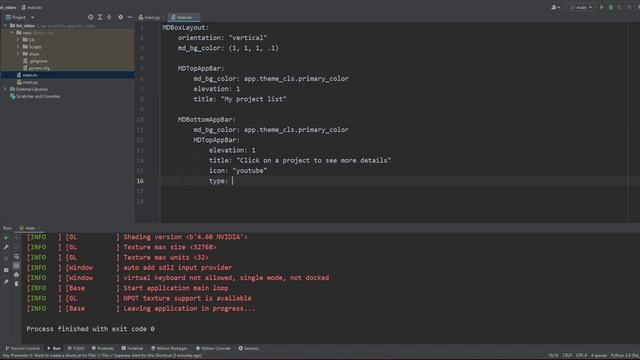The image size is (640, 360).
Task: Select pyvenv.cfg in Project tree
Action: pos(37,68)
